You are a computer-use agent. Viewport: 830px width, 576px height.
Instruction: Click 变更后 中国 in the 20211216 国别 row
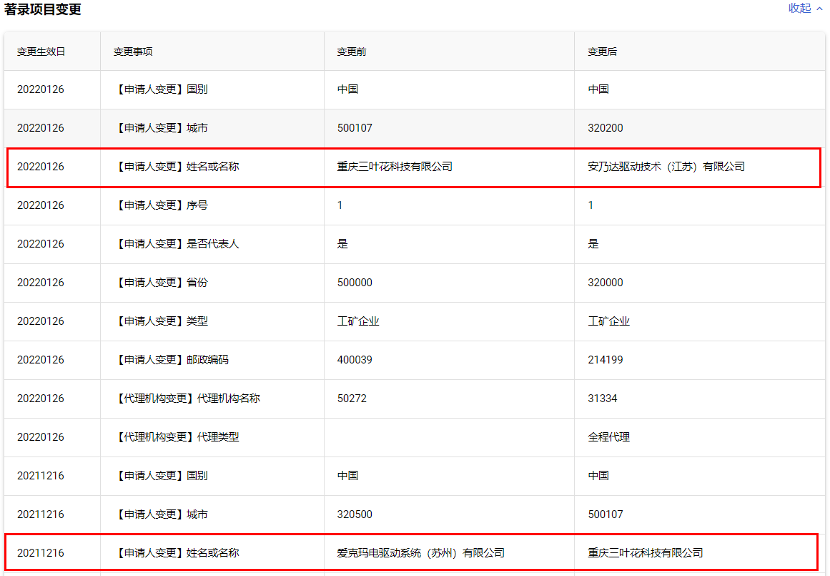pyautogui.click(x=598, y=475)
